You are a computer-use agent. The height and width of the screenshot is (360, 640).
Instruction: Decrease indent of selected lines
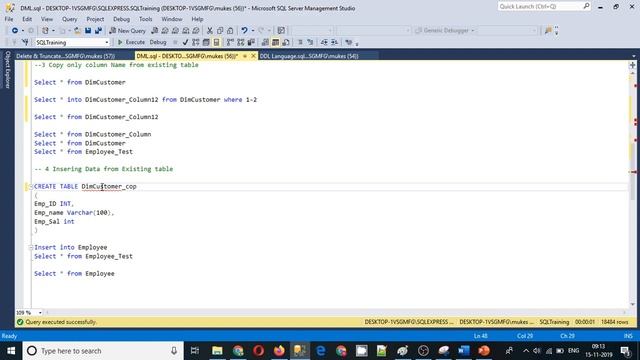point(324,42)
